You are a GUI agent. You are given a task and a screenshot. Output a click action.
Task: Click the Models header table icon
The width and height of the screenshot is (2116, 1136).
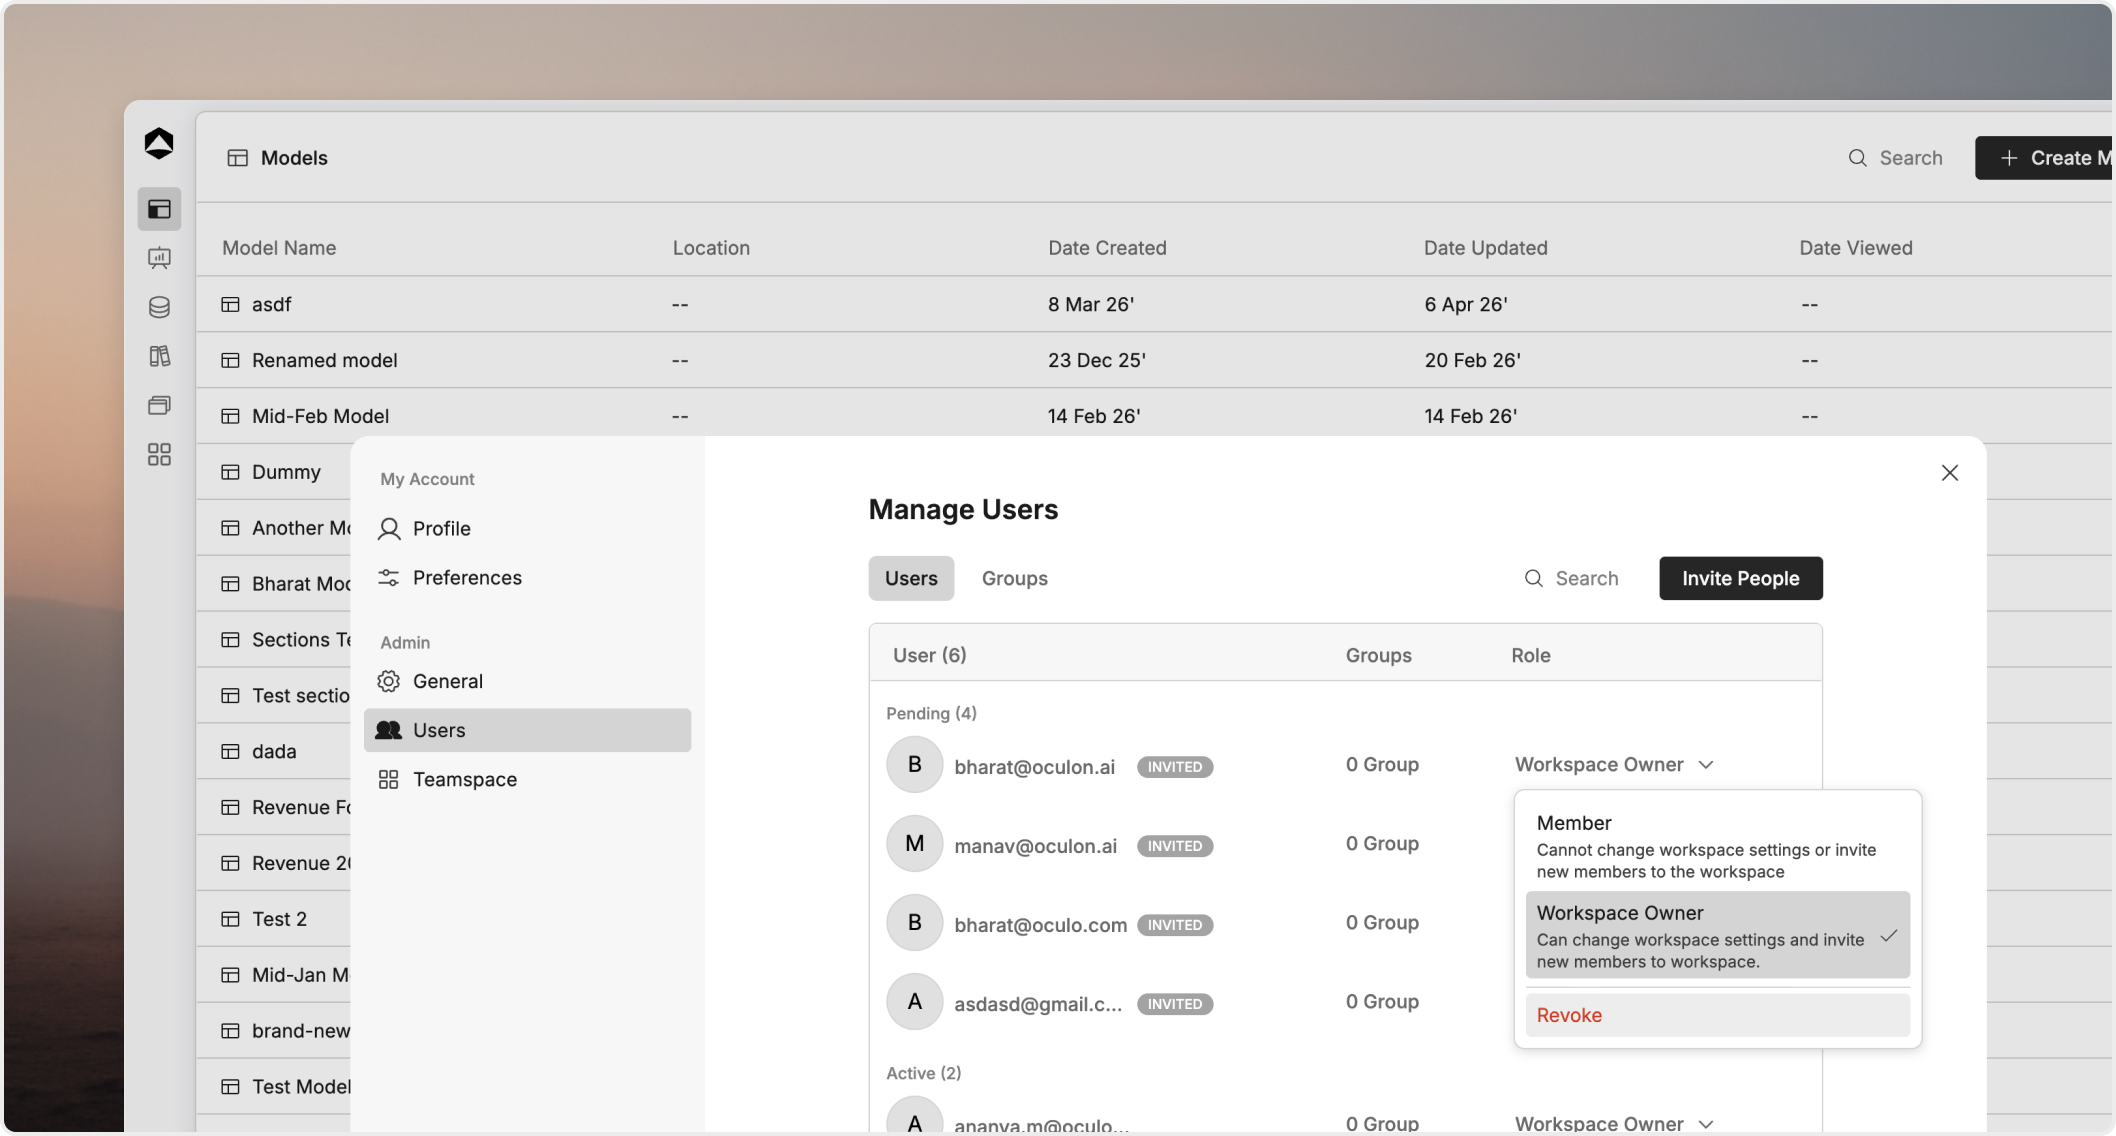click(237, 158)
